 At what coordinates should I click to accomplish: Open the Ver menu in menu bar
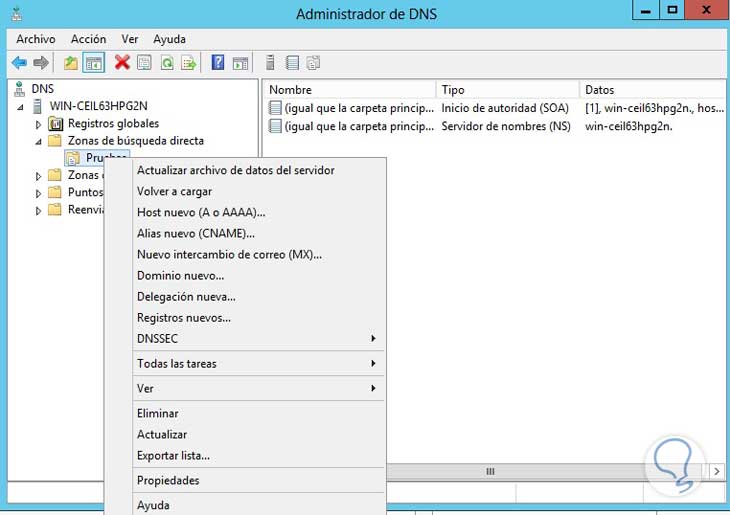[130, 39]
